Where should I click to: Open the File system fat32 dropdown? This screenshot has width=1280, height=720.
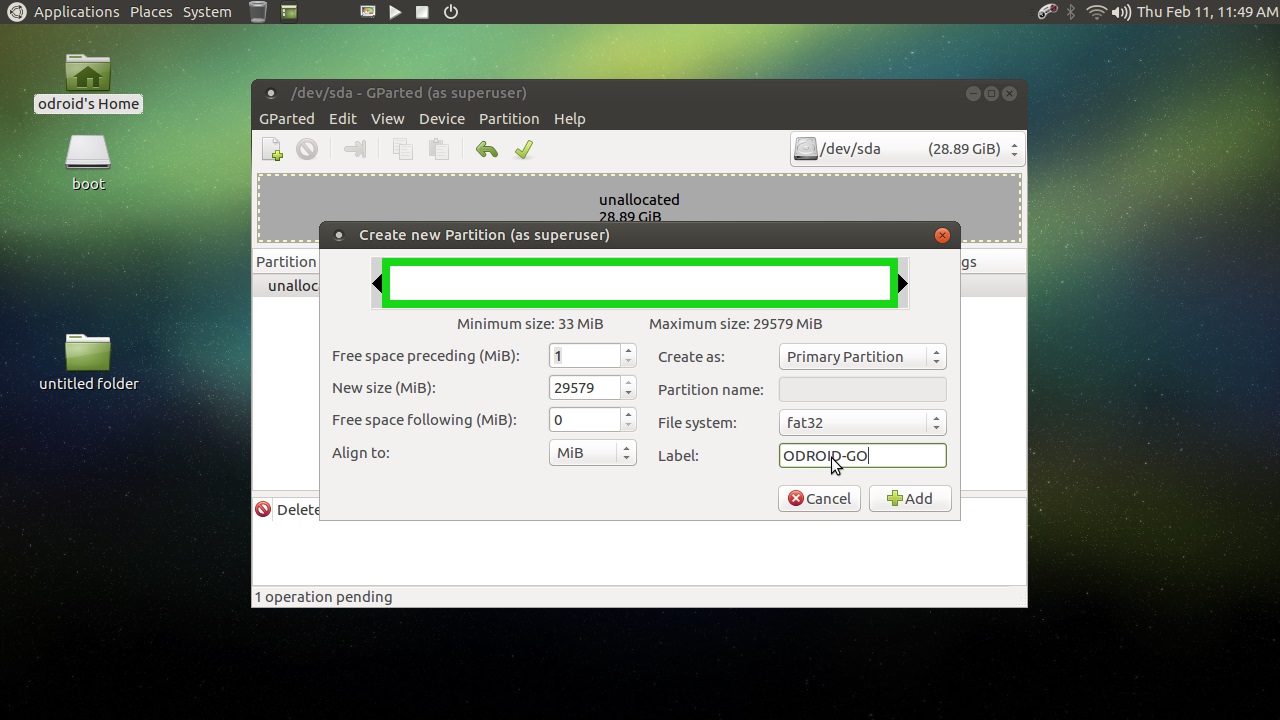pyautogui.click(x=862, y=423)
